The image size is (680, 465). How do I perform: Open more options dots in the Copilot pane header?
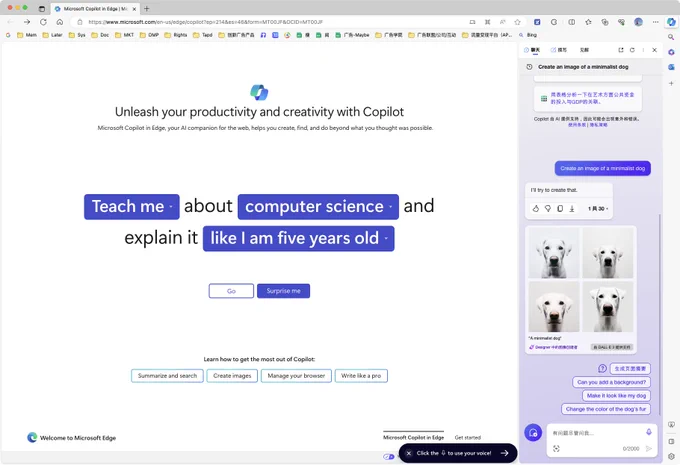tap(643, 50)
